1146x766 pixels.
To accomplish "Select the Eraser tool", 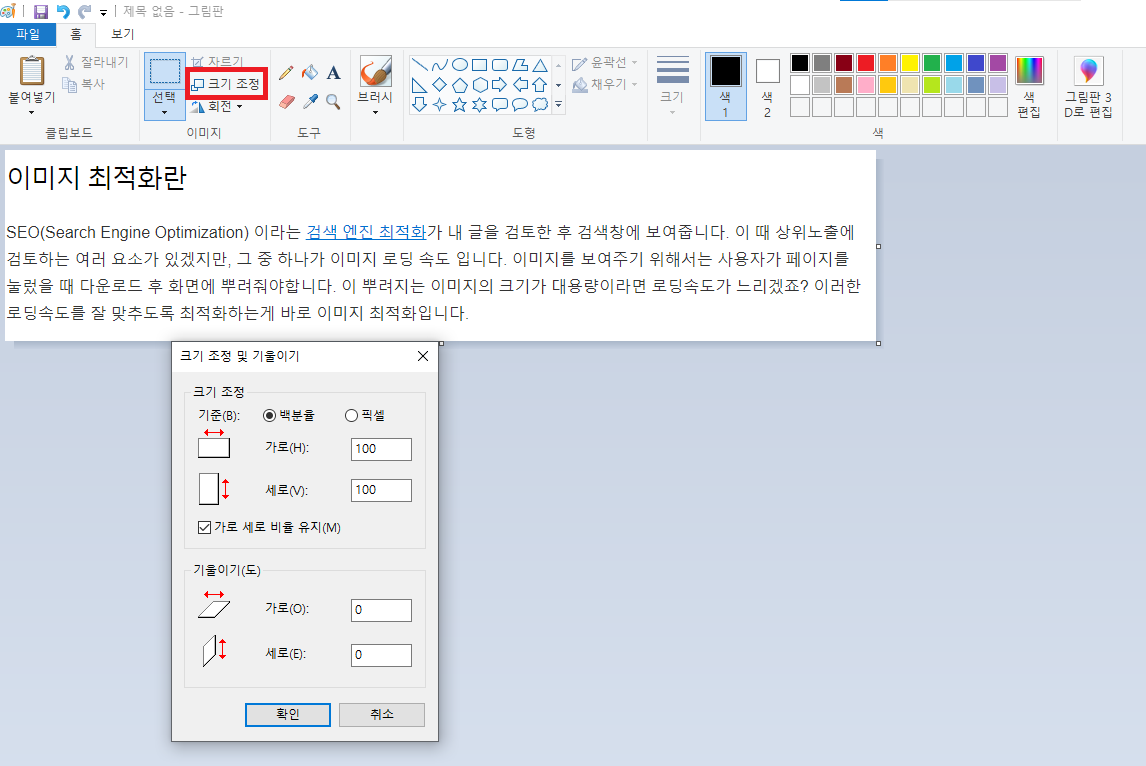I will 288,100.
